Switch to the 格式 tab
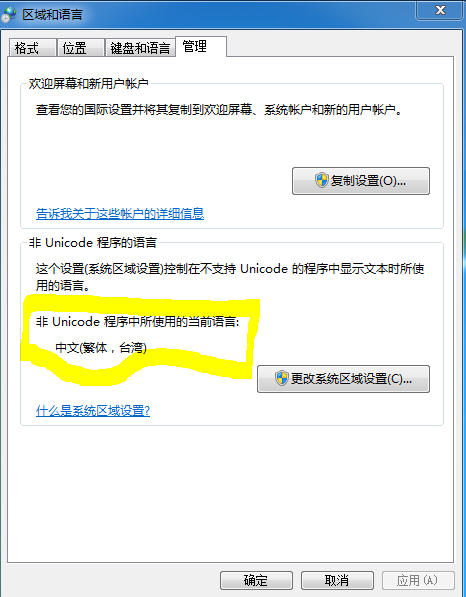 pyautogui.click(x=32, y=48)
